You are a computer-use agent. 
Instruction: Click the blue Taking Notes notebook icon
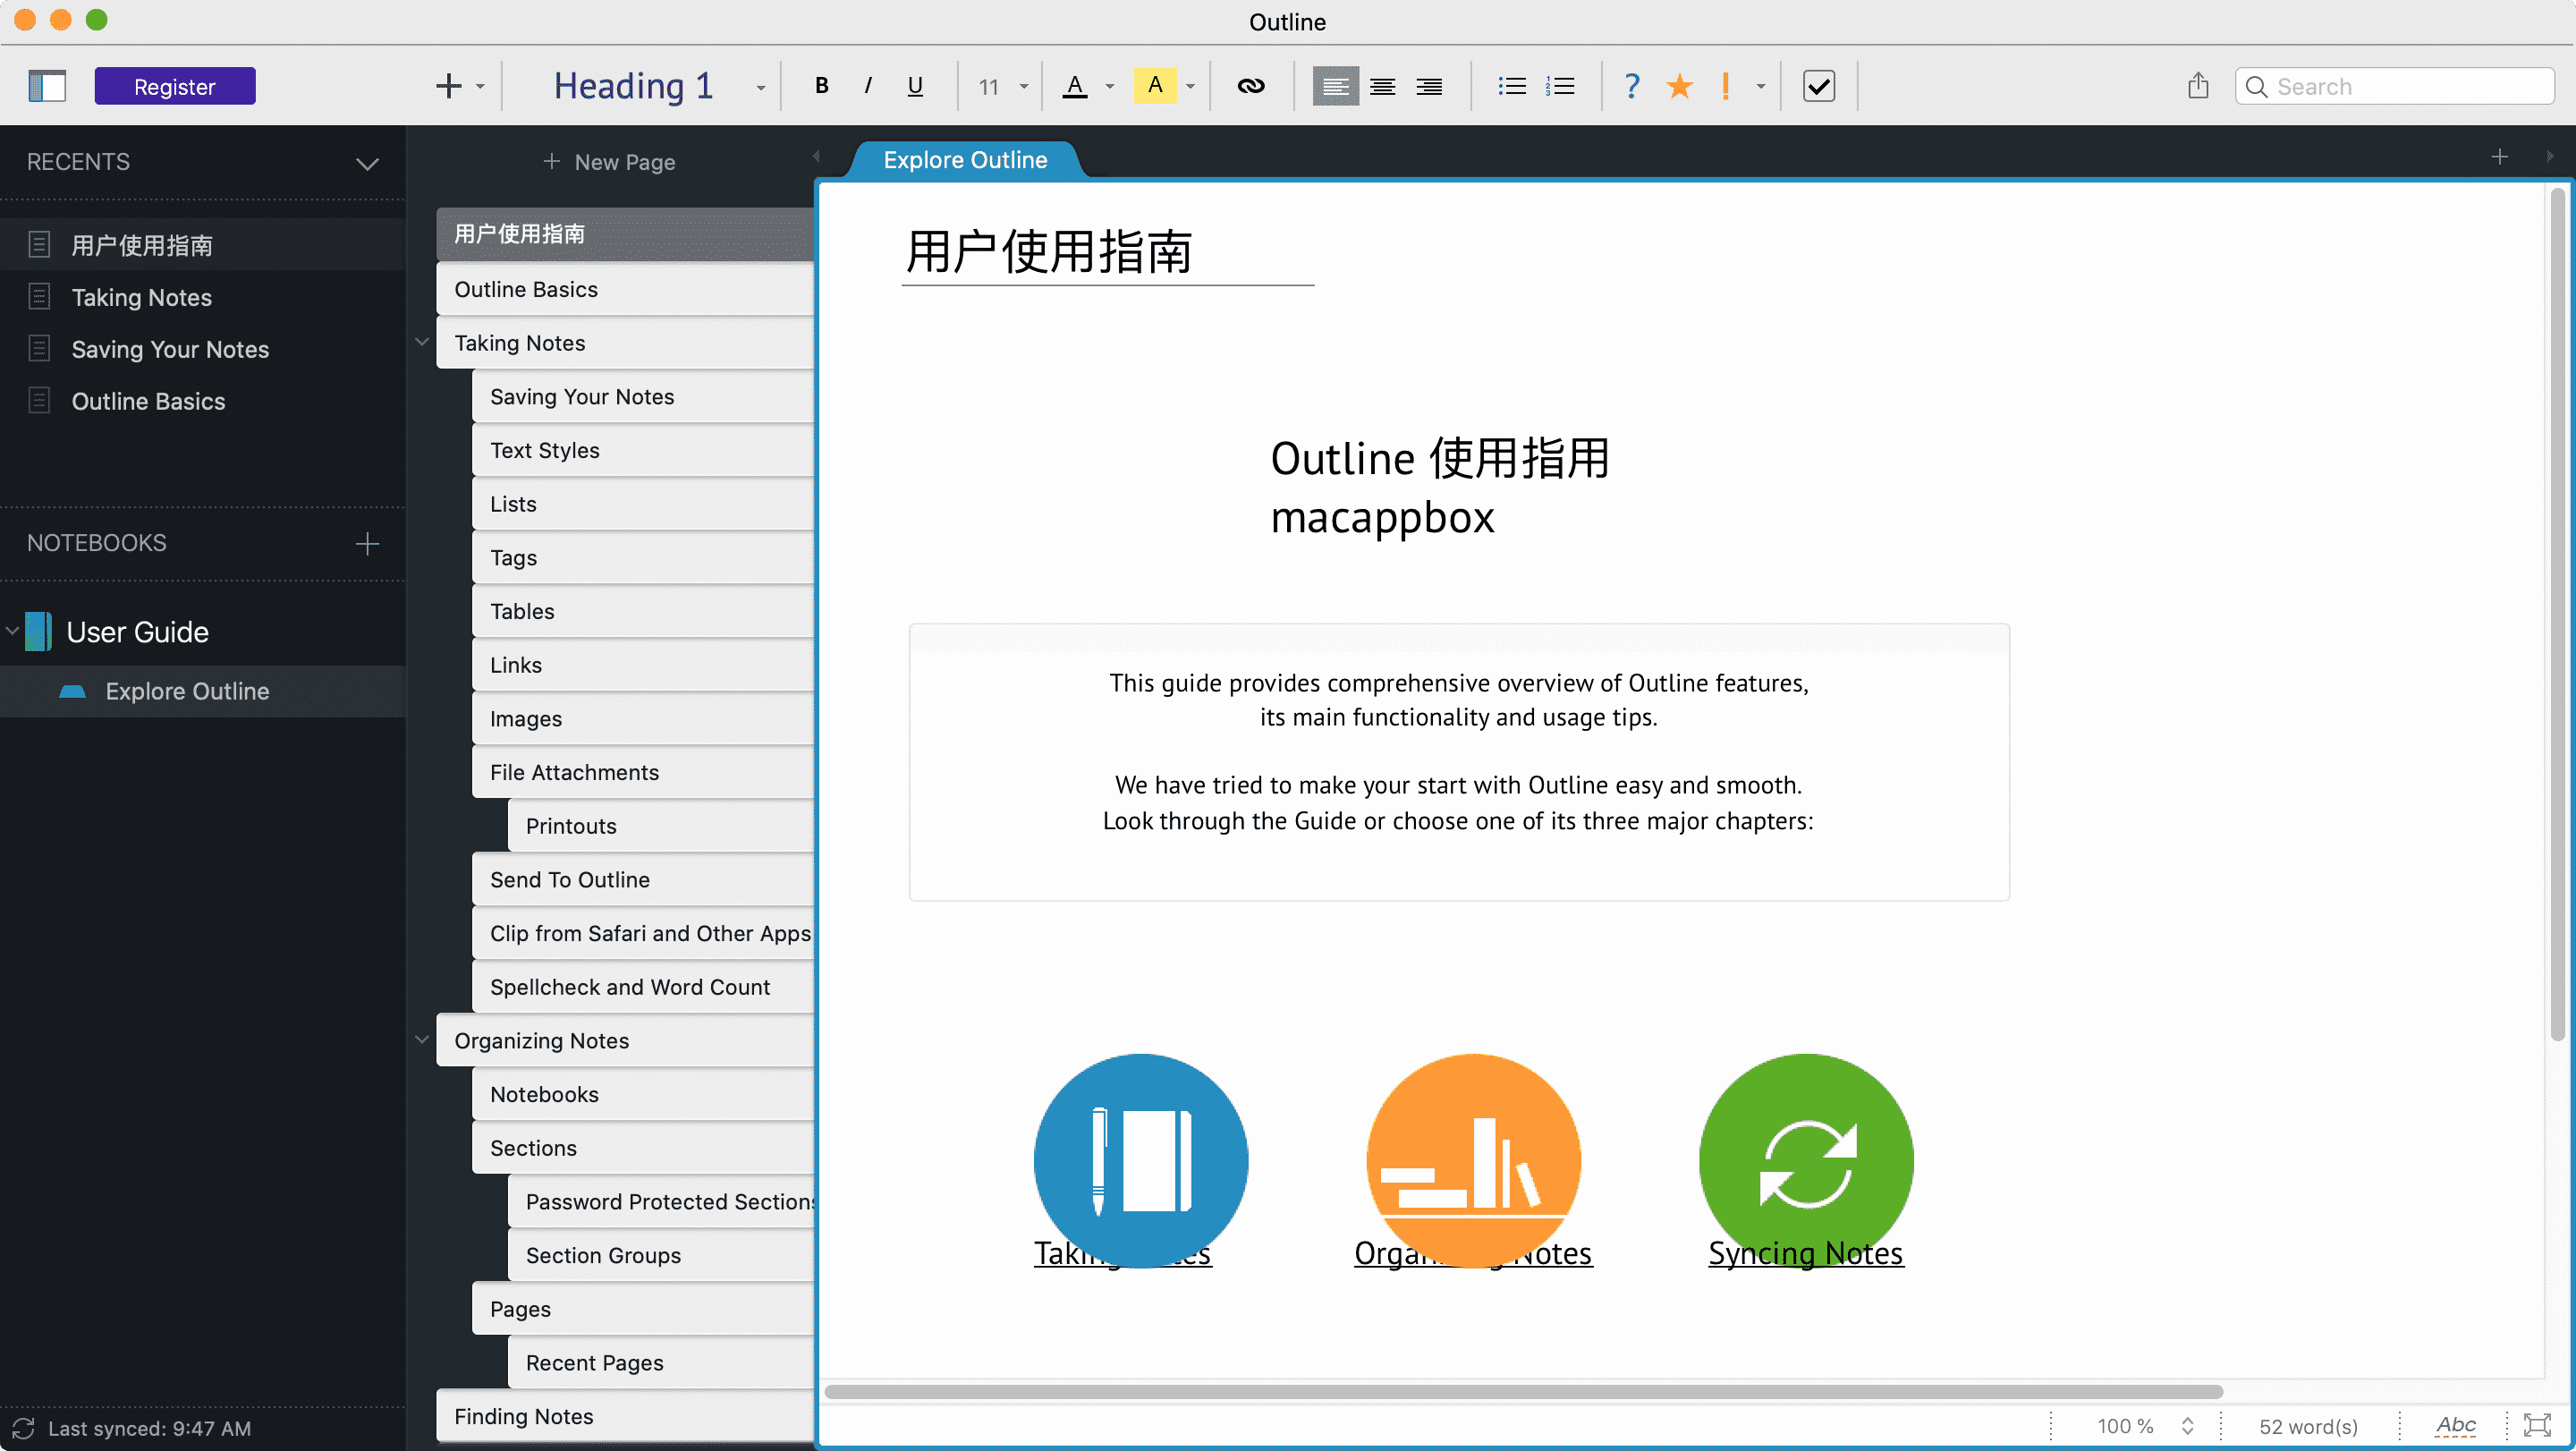(1141, 1160)
